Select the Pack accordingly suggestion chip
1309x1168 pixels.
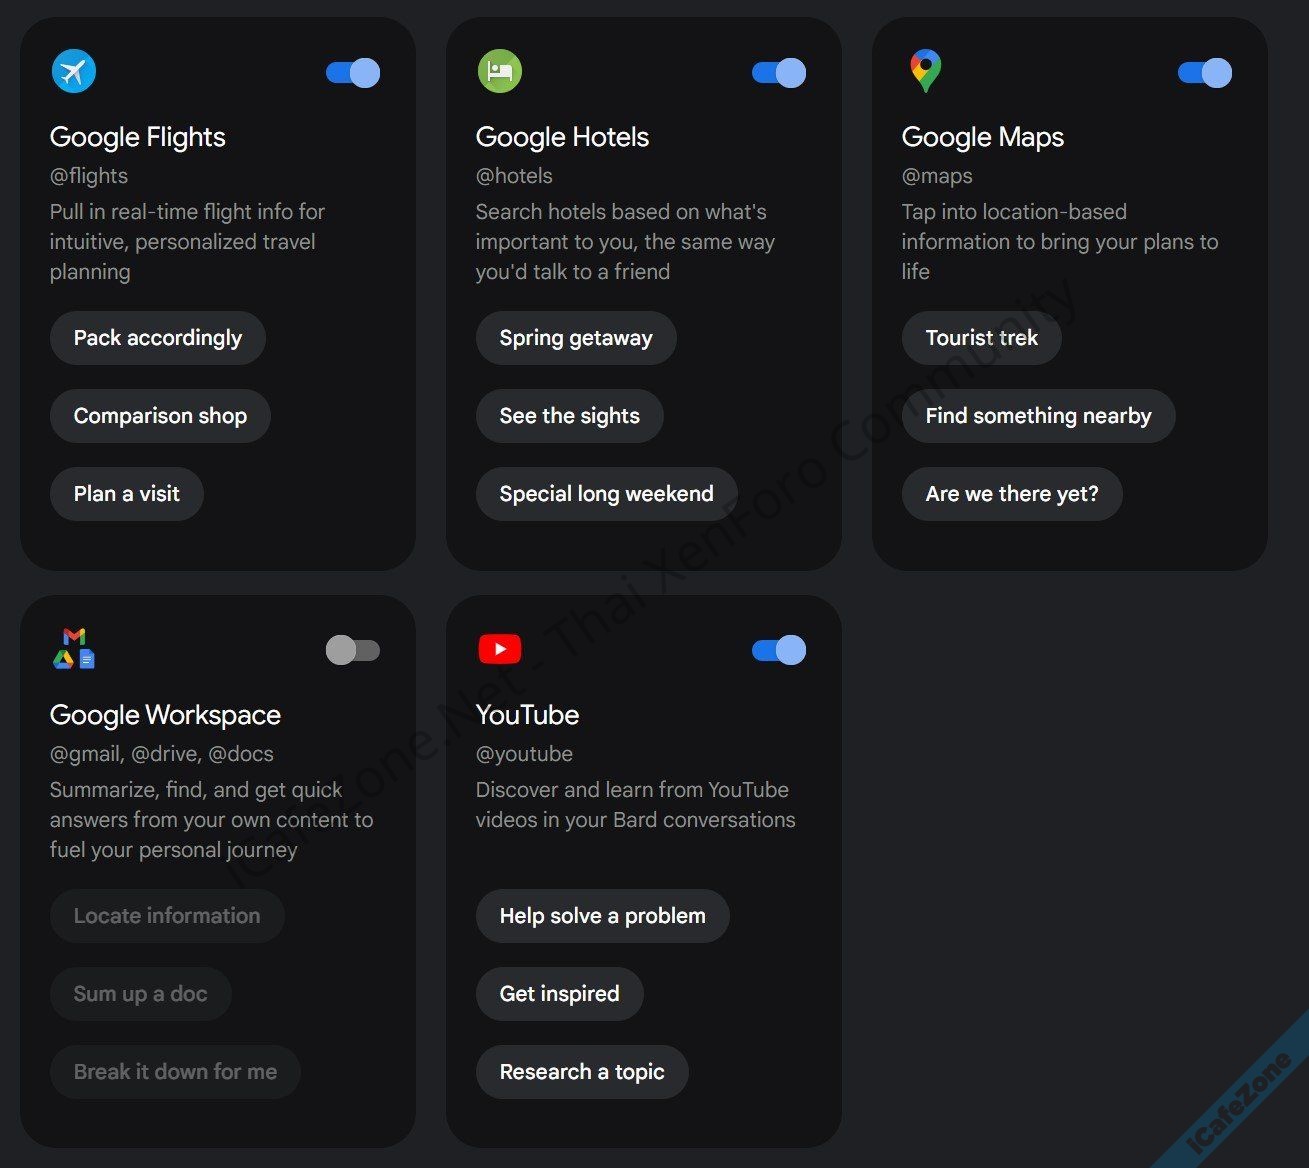tap(158, 338)
